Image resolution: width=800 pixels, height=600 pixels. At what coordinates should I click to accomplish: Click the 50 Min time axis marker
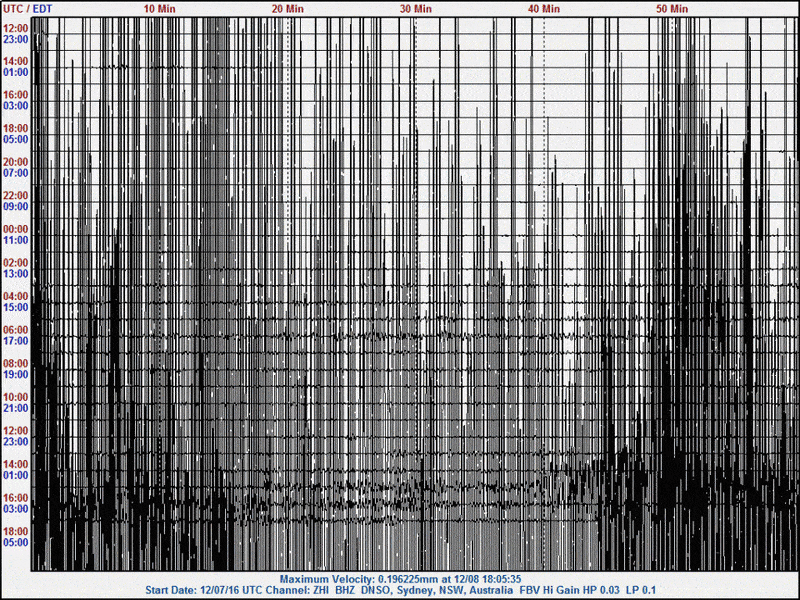point(671,8)
